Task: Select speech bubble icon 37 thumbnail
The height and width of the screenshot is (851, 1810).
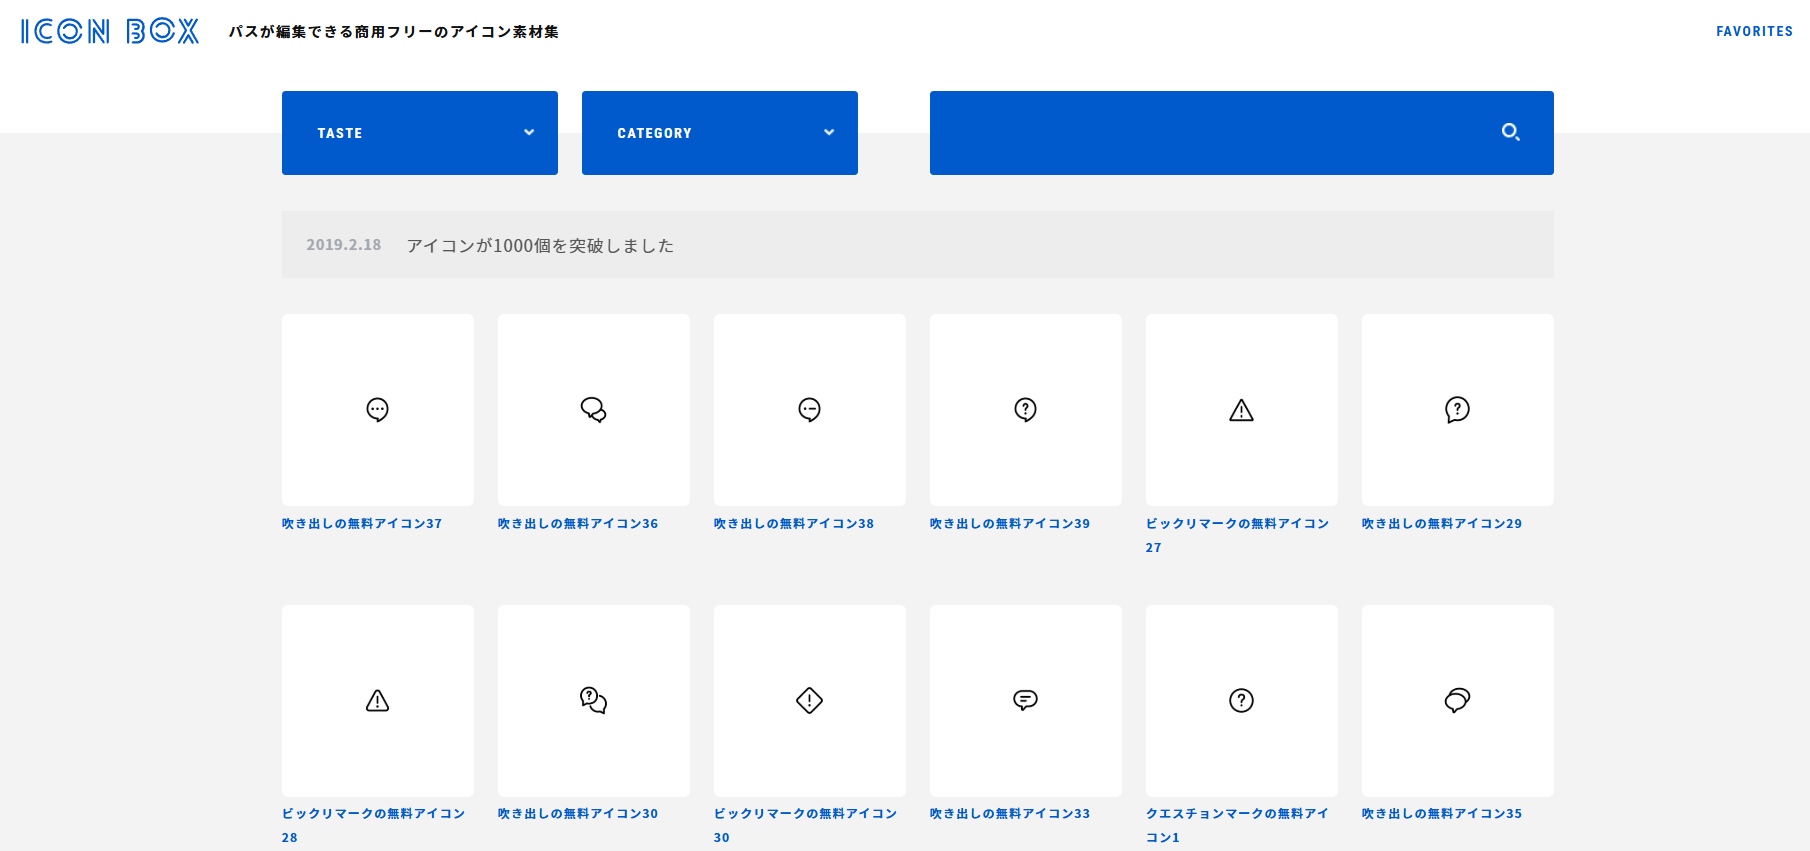Action: click(378, 410)
